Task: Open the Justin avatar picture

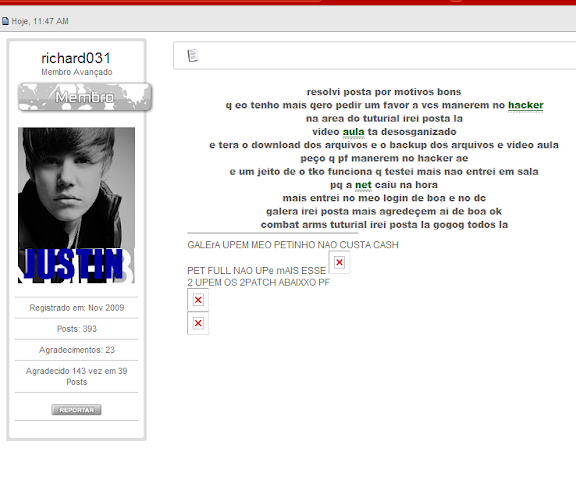Action: tap(76, 205)
